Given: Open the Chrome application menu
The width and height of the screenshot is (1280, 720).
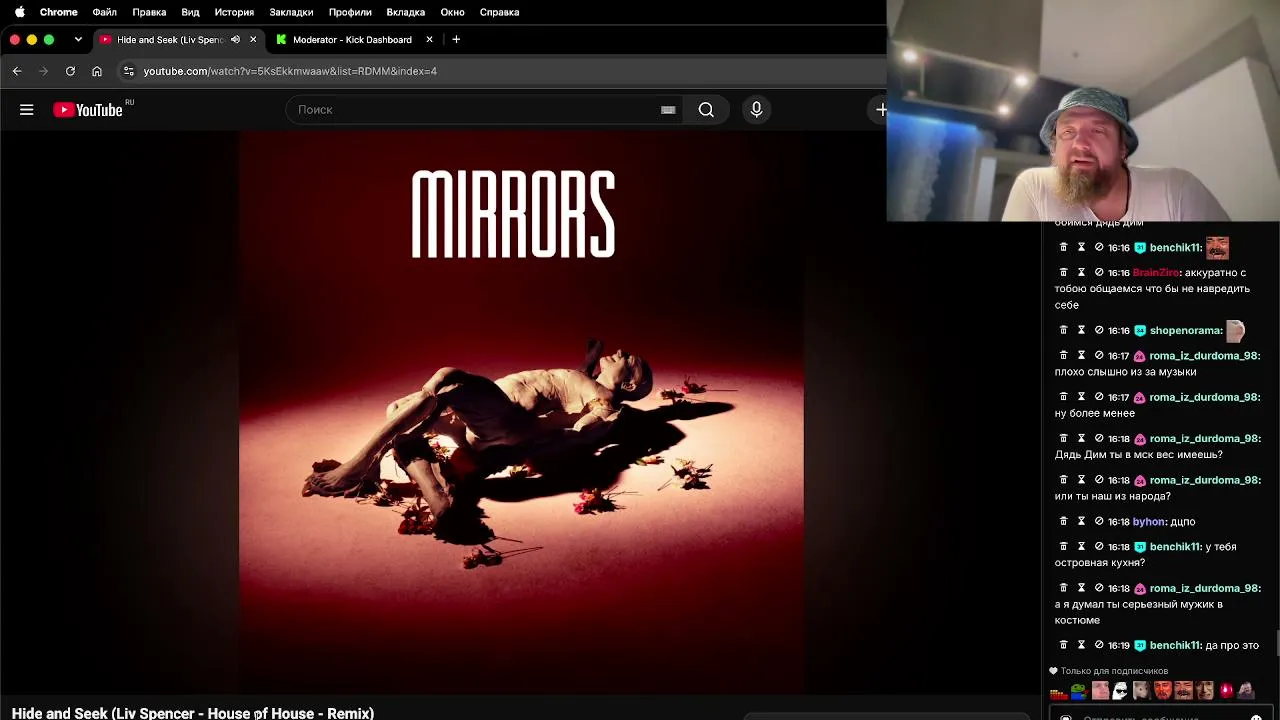Looking at the screenshot, I should (59, 12).
